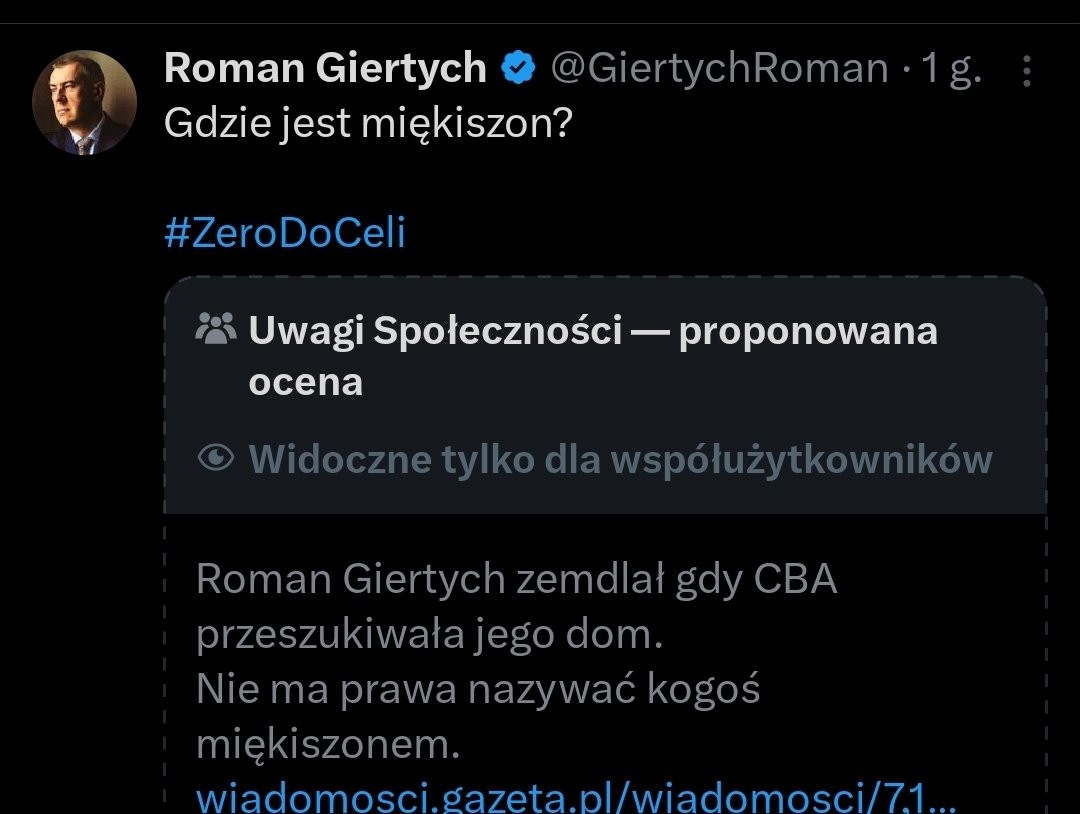Click the word miękiszonem in the note

tap(328, 744)
